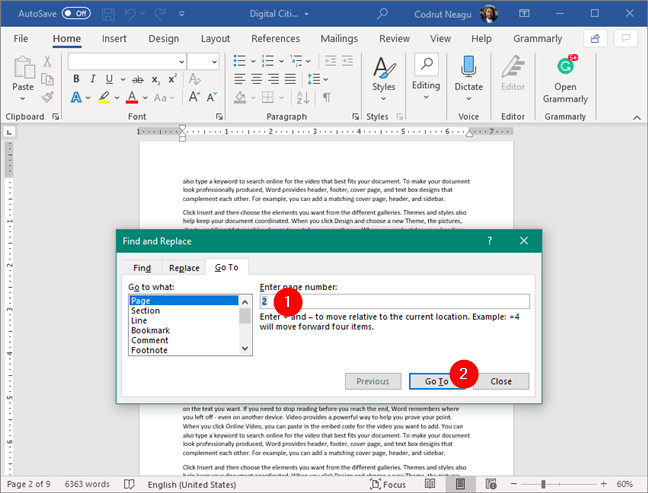The width and height of the screenshot is (648, 493).
Task: Click the Share icon button
Action: point(595,38)
